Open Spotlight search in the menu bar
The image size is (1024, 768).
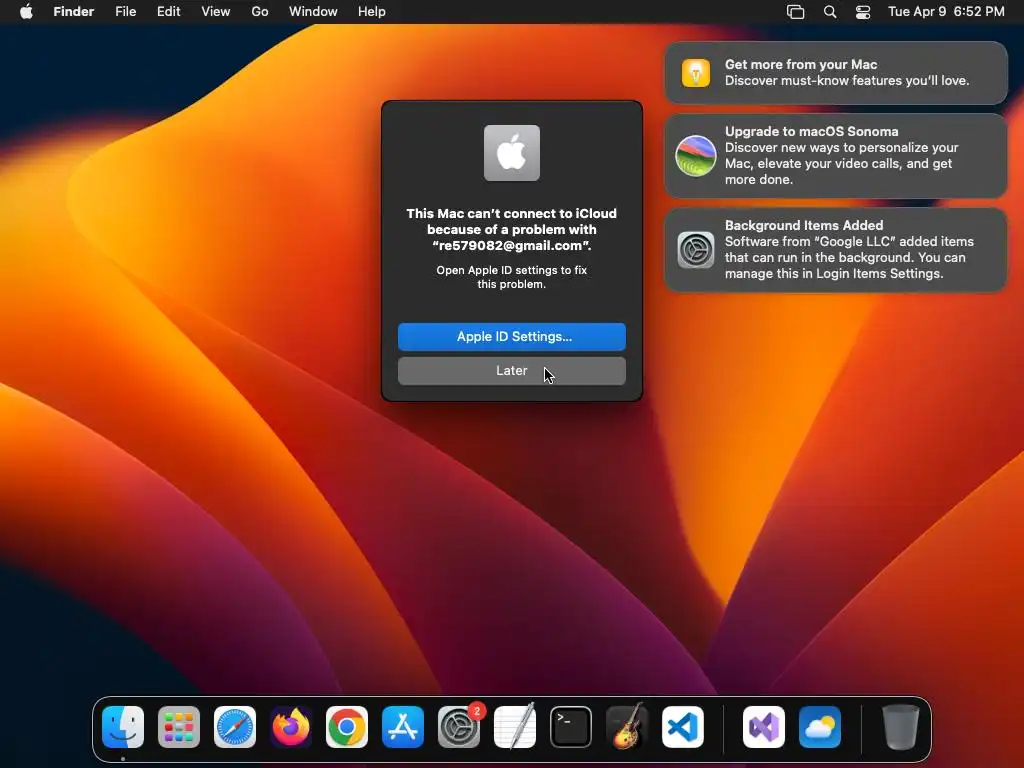[830, 12]
